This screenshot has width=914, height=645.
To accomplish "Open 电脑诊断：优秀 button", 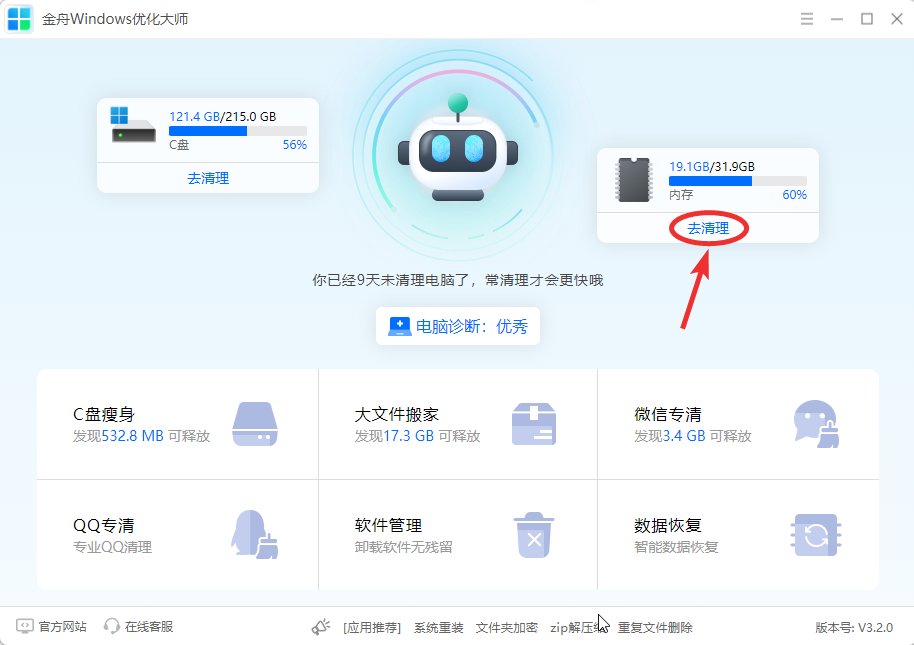I will point(458,326).
